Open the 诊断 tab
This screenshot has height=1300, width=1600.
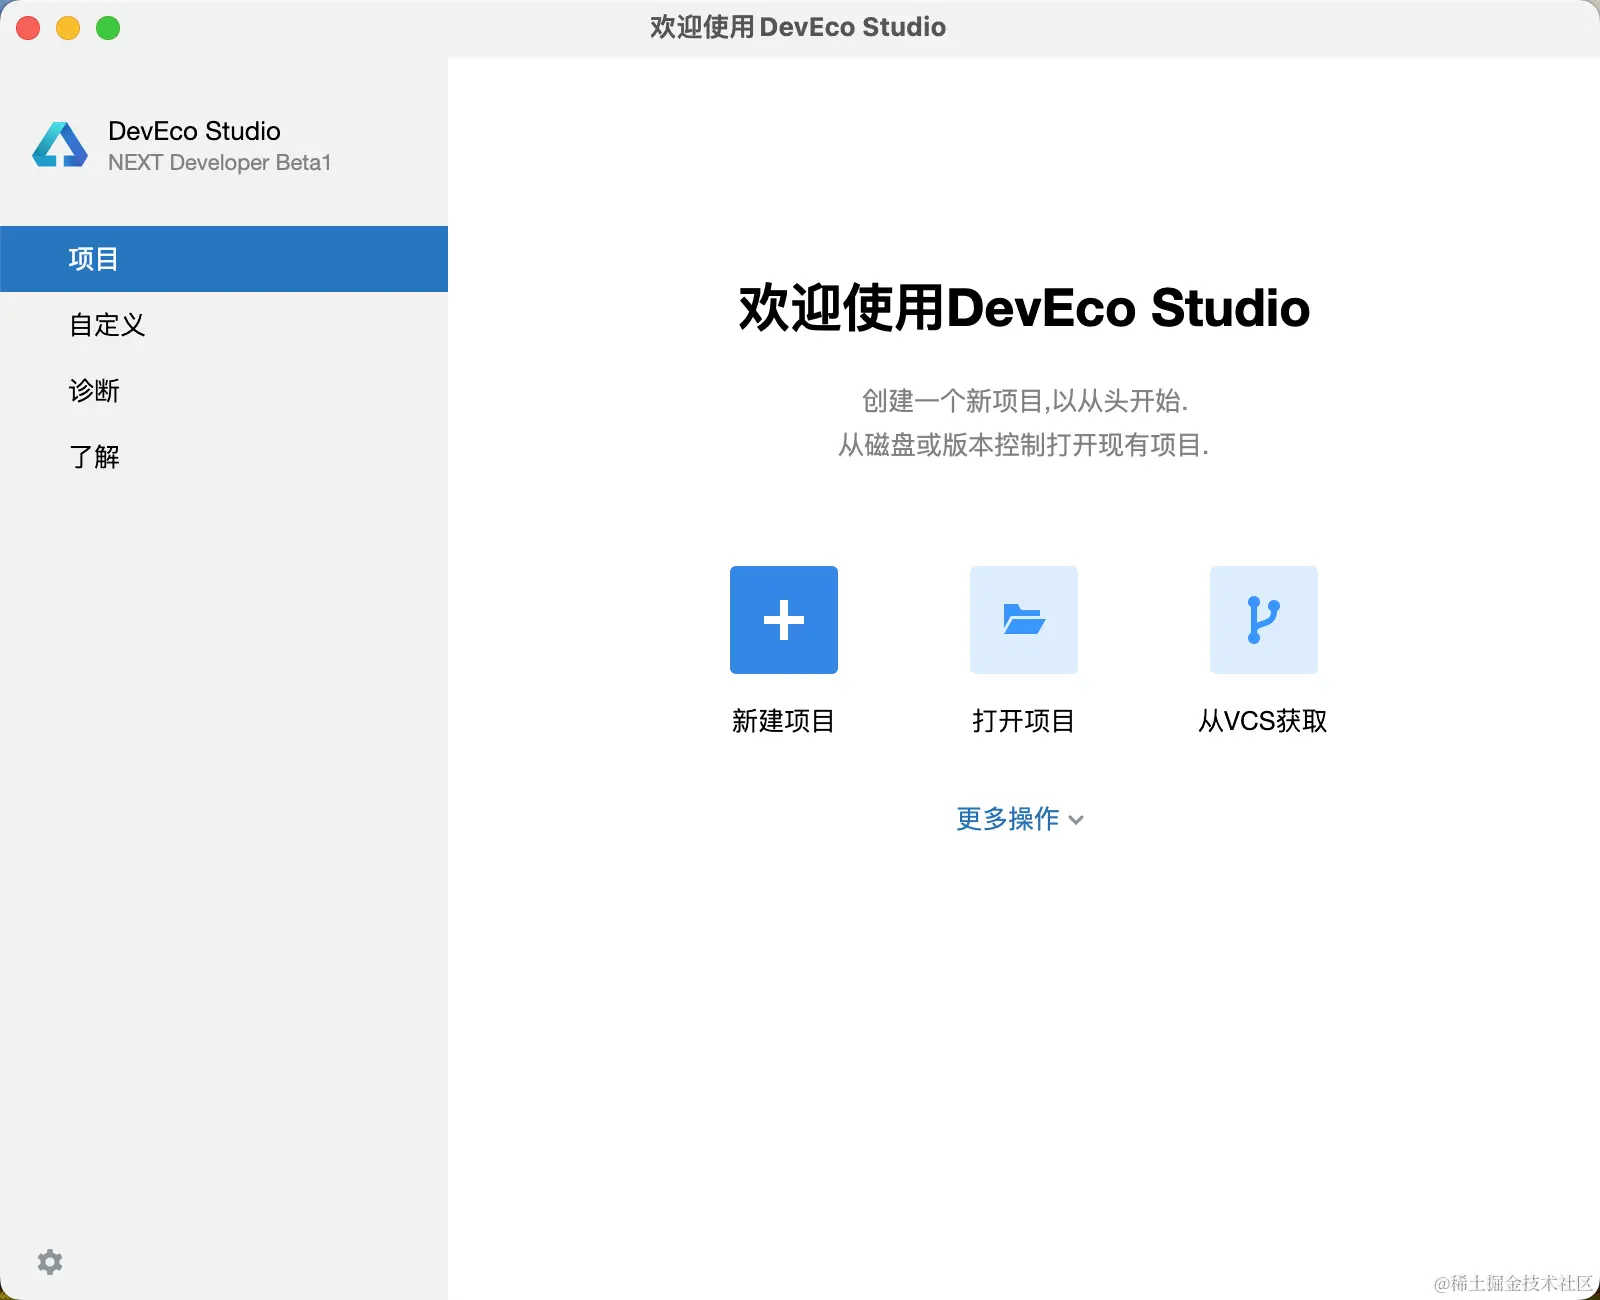(224, 391)
